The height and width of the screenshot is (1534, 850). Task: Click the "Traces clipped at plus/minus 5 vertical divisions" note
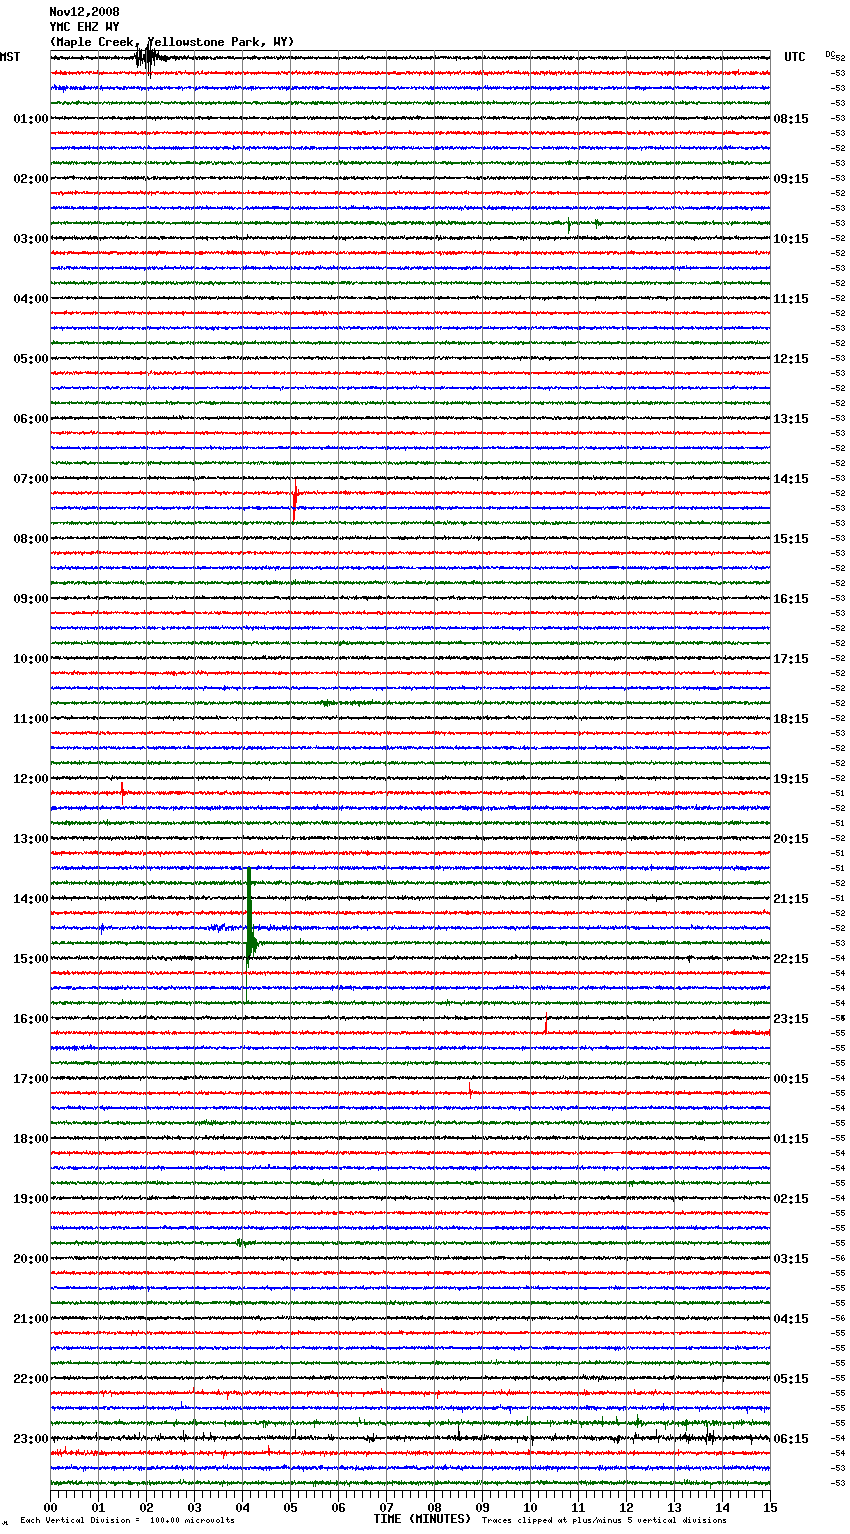(604, 1520)
